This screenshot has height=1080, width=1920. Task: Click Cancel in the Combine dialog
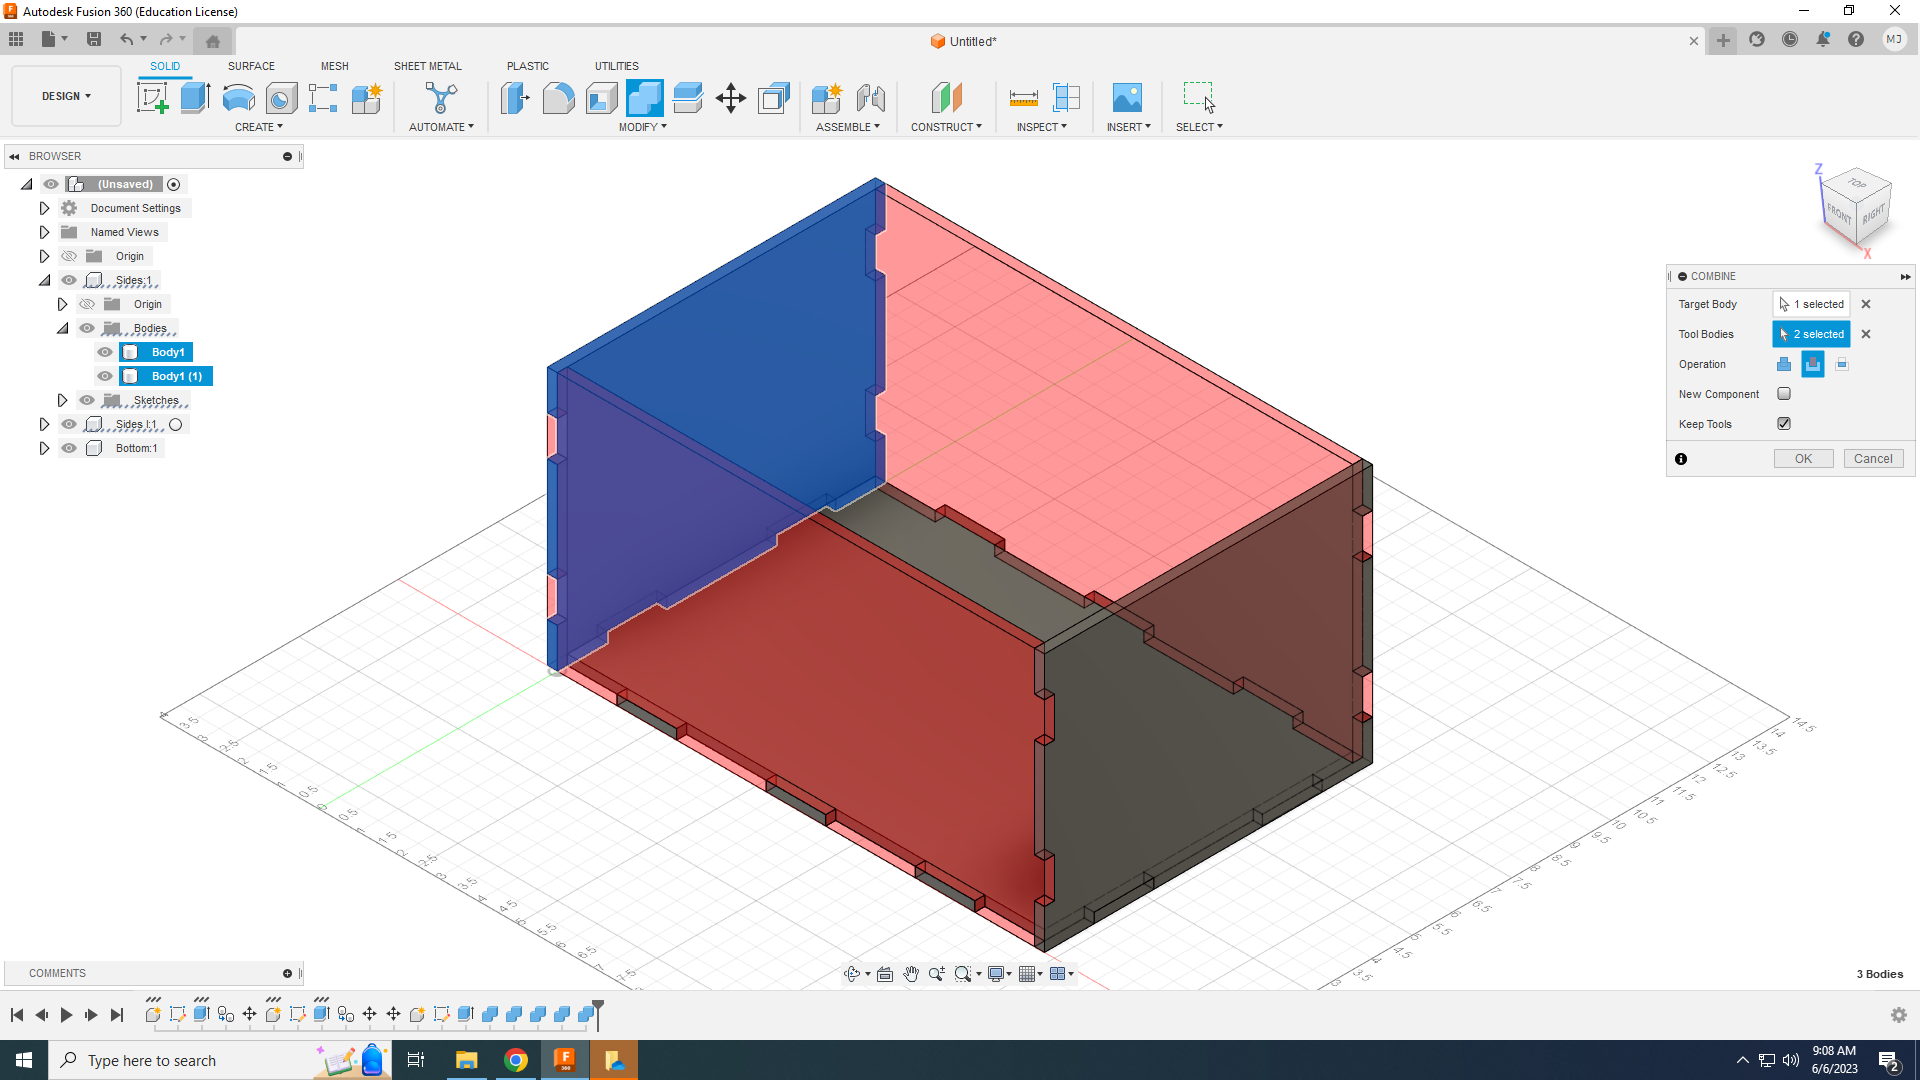(1872, 459)
